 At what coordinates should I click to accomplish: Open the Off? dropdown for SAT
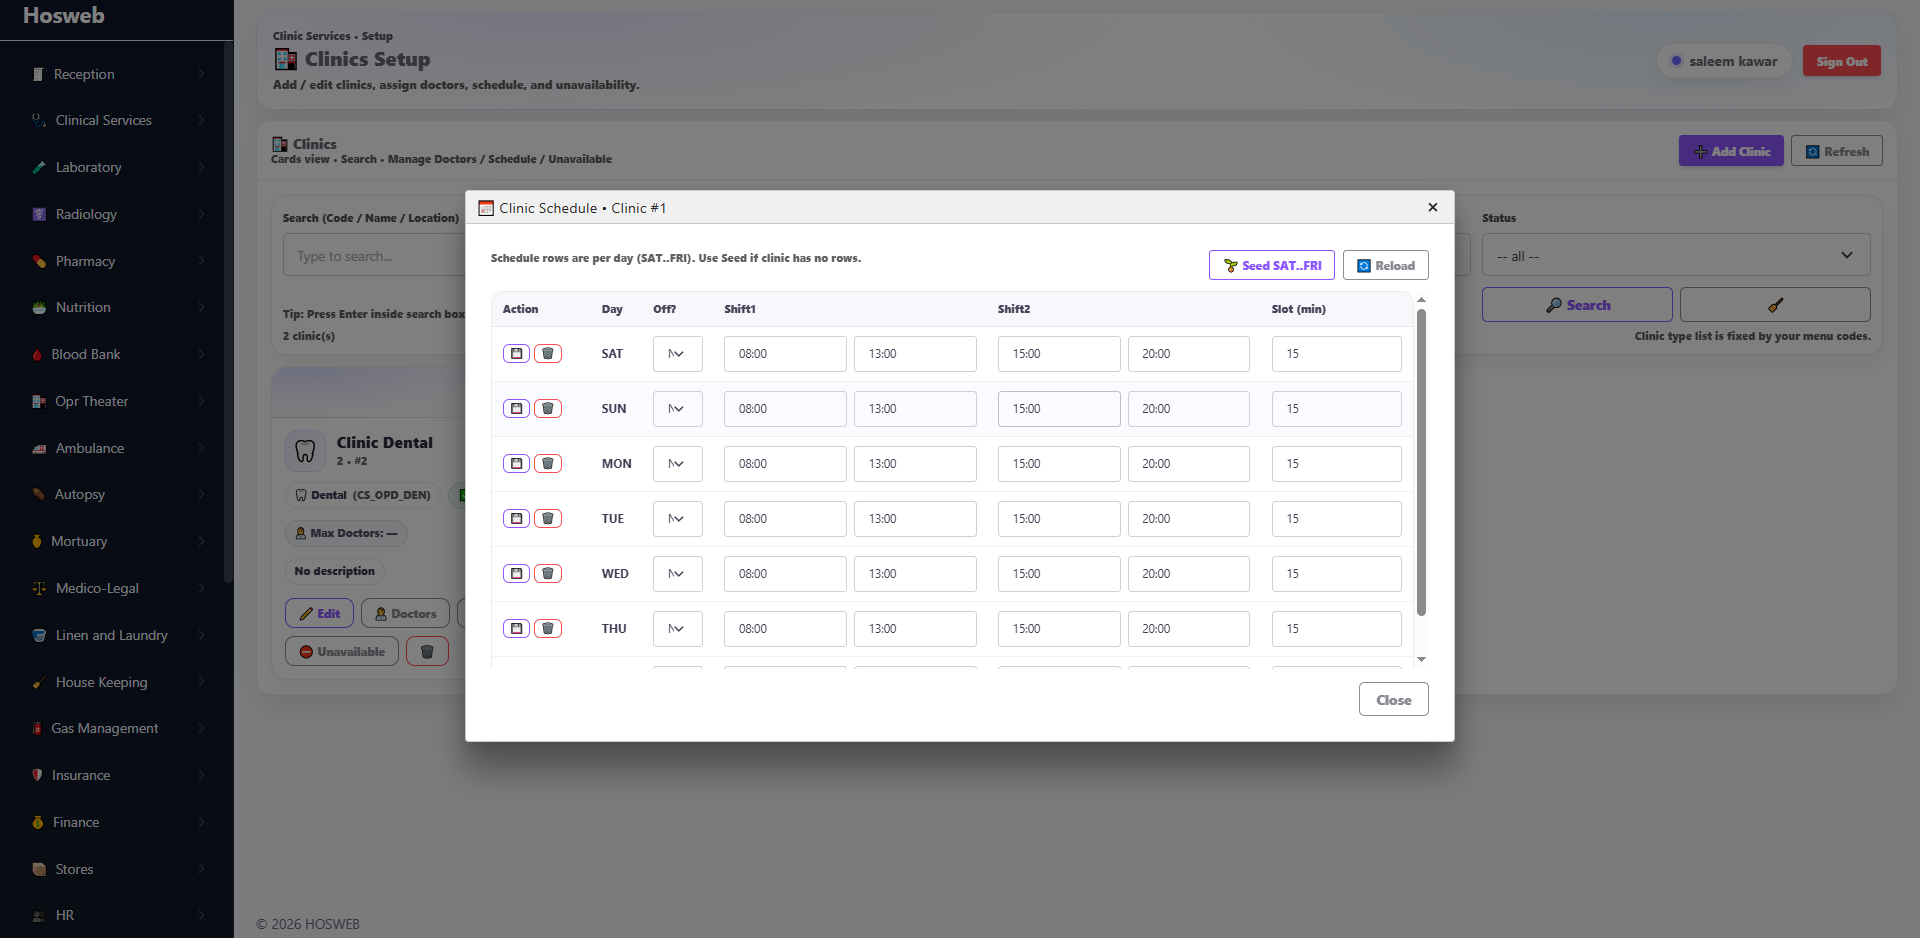[x=678, y=354]
